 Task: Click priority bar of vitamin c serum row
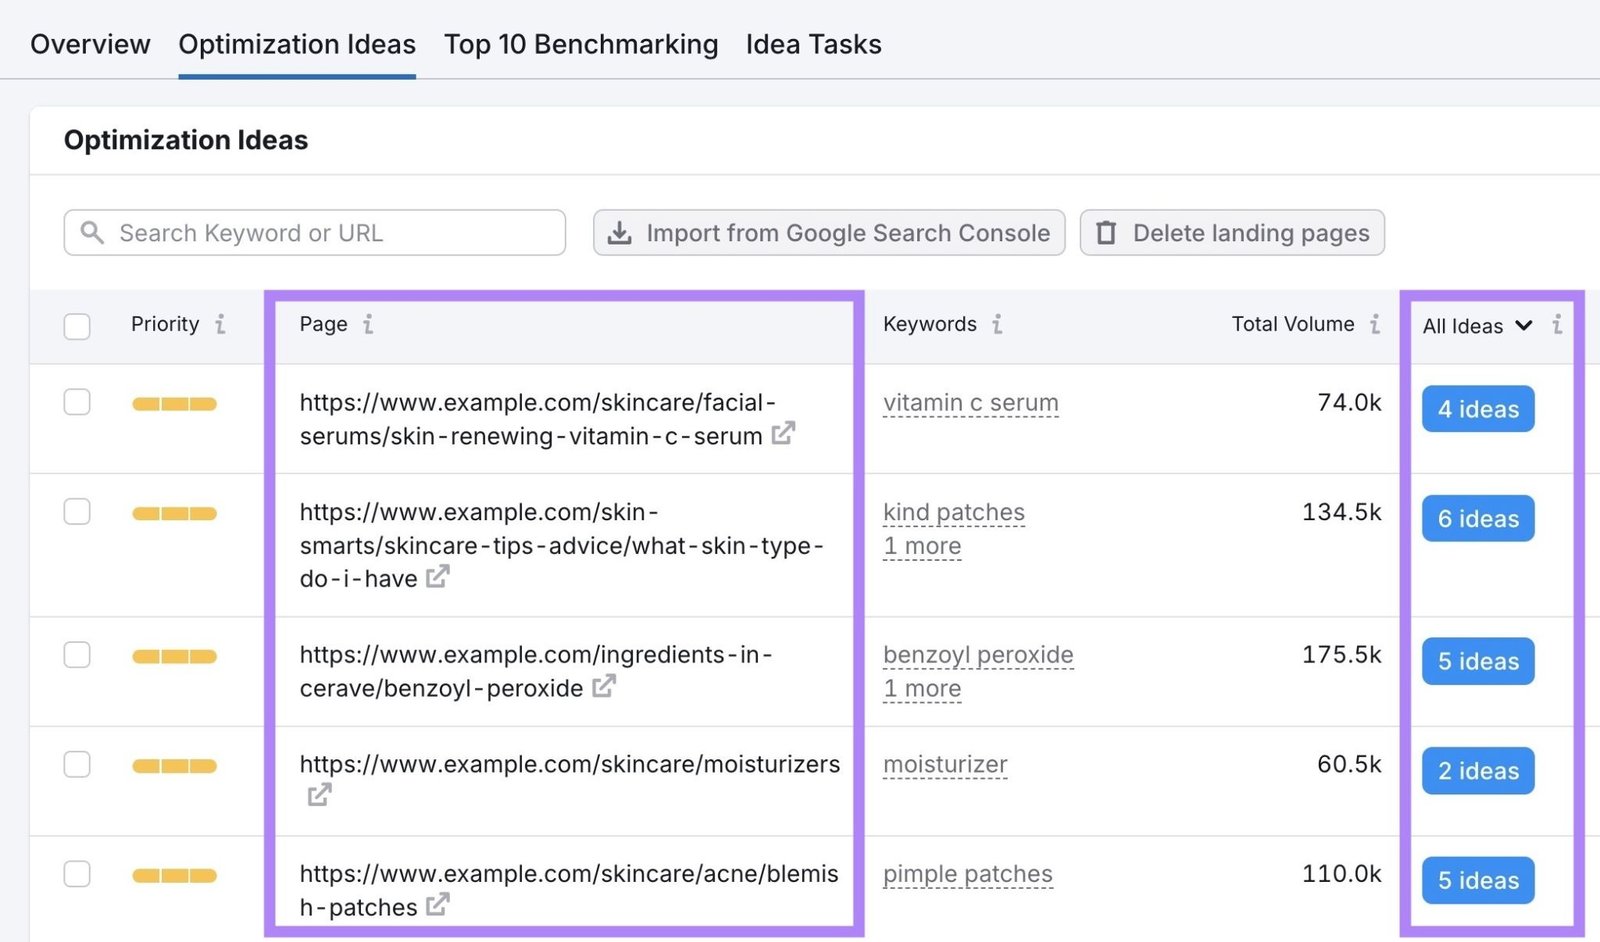pos(174,404)
